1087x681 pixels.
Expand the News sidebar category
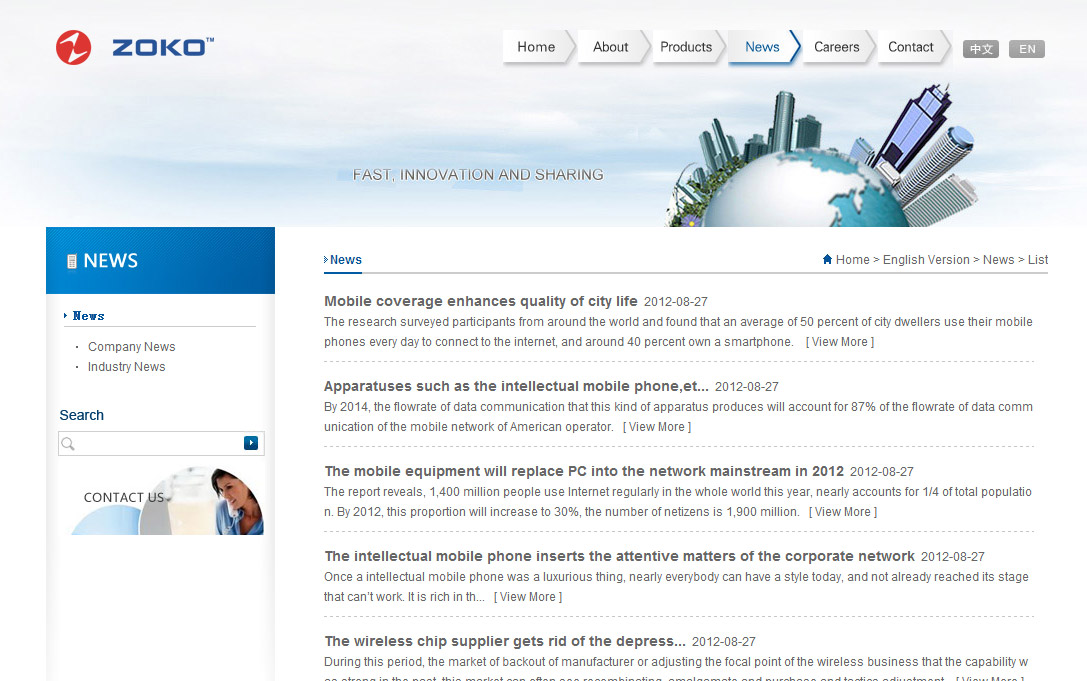click(89, 316)
